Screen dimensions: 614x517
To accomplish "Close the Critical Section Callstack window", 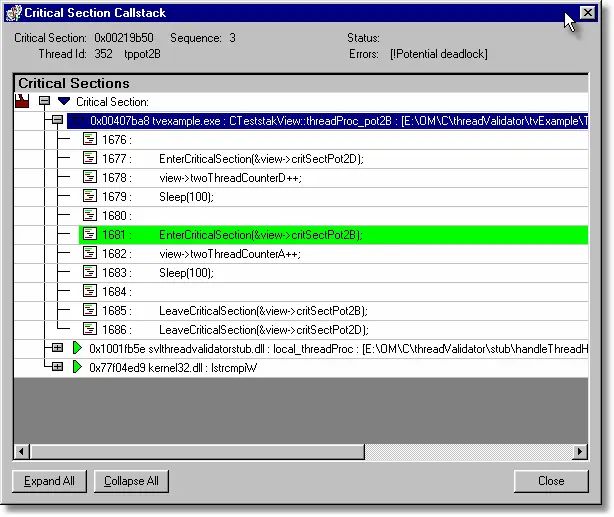I will 587,13.
